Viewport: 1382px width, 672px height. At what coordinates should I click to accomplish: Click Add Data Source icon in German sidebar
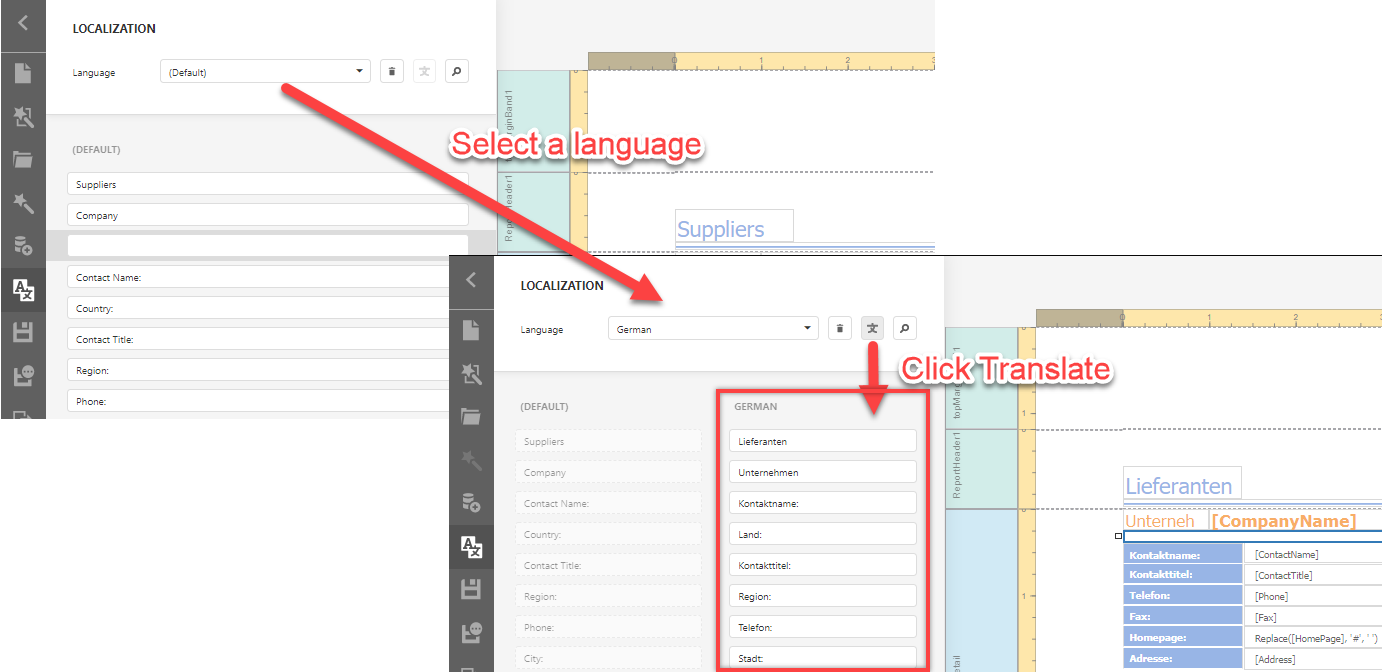pyautogui.click(x=471, y=503)
